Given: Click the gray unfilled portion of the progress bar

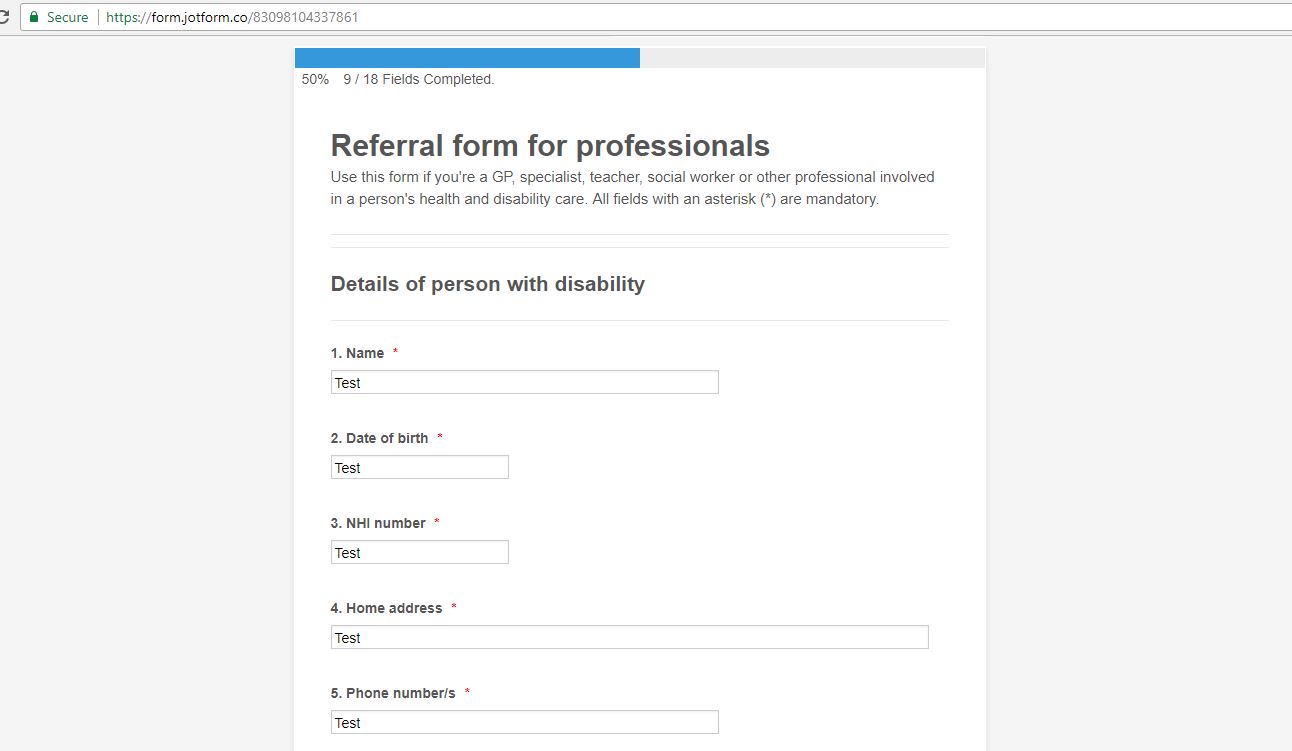Looking at the screenshot, I should tap(812, 57).
